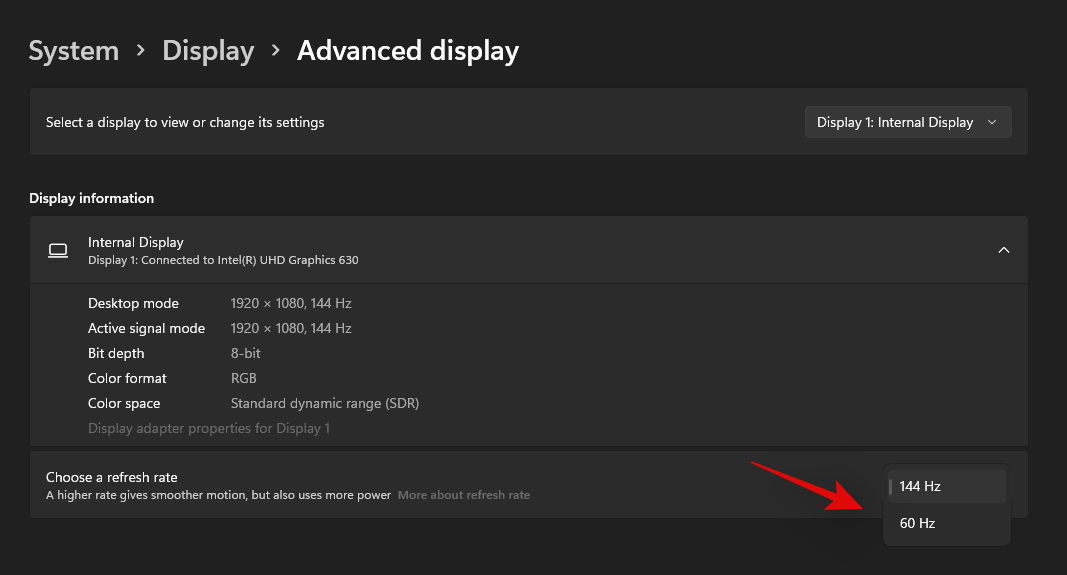The width and height of the screenshot is (1067, 575).
Task: Select the 144 Hz refresh rate option
Action: click(x=946, y=486)
